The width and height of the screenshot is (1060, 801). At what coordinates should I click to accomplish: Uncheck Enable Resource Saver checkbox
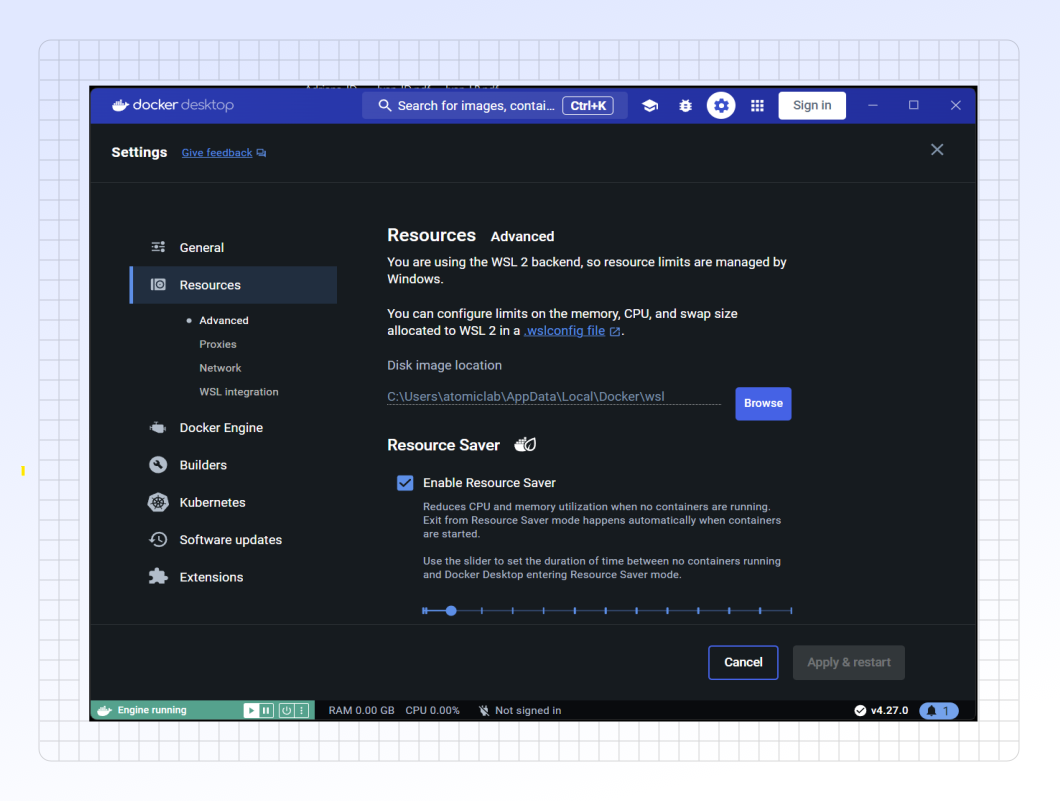click(x=405, y=483)
